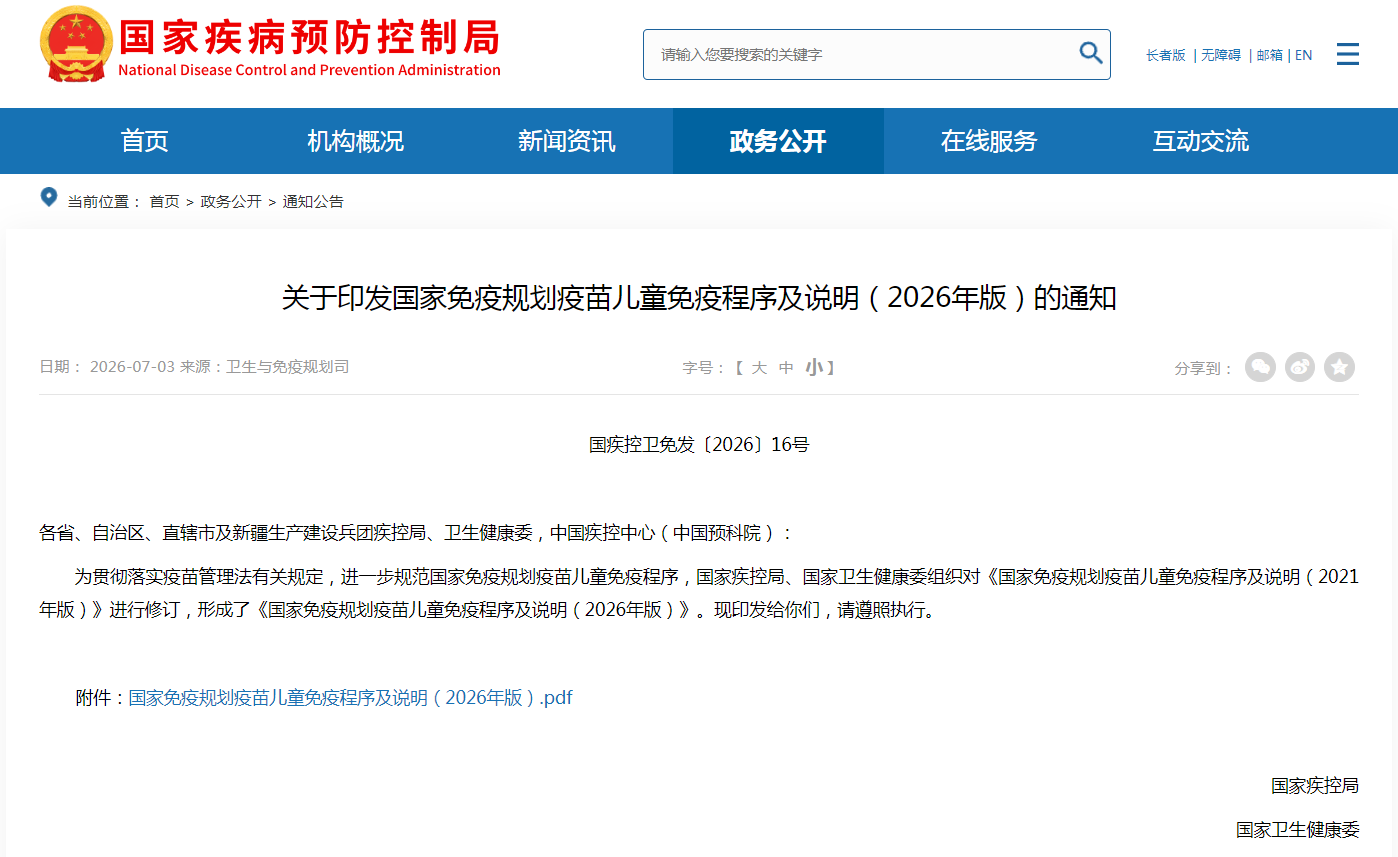Share to Weibo icon
Viewport: 1398px width, 857px height.
pos(1300,367)
